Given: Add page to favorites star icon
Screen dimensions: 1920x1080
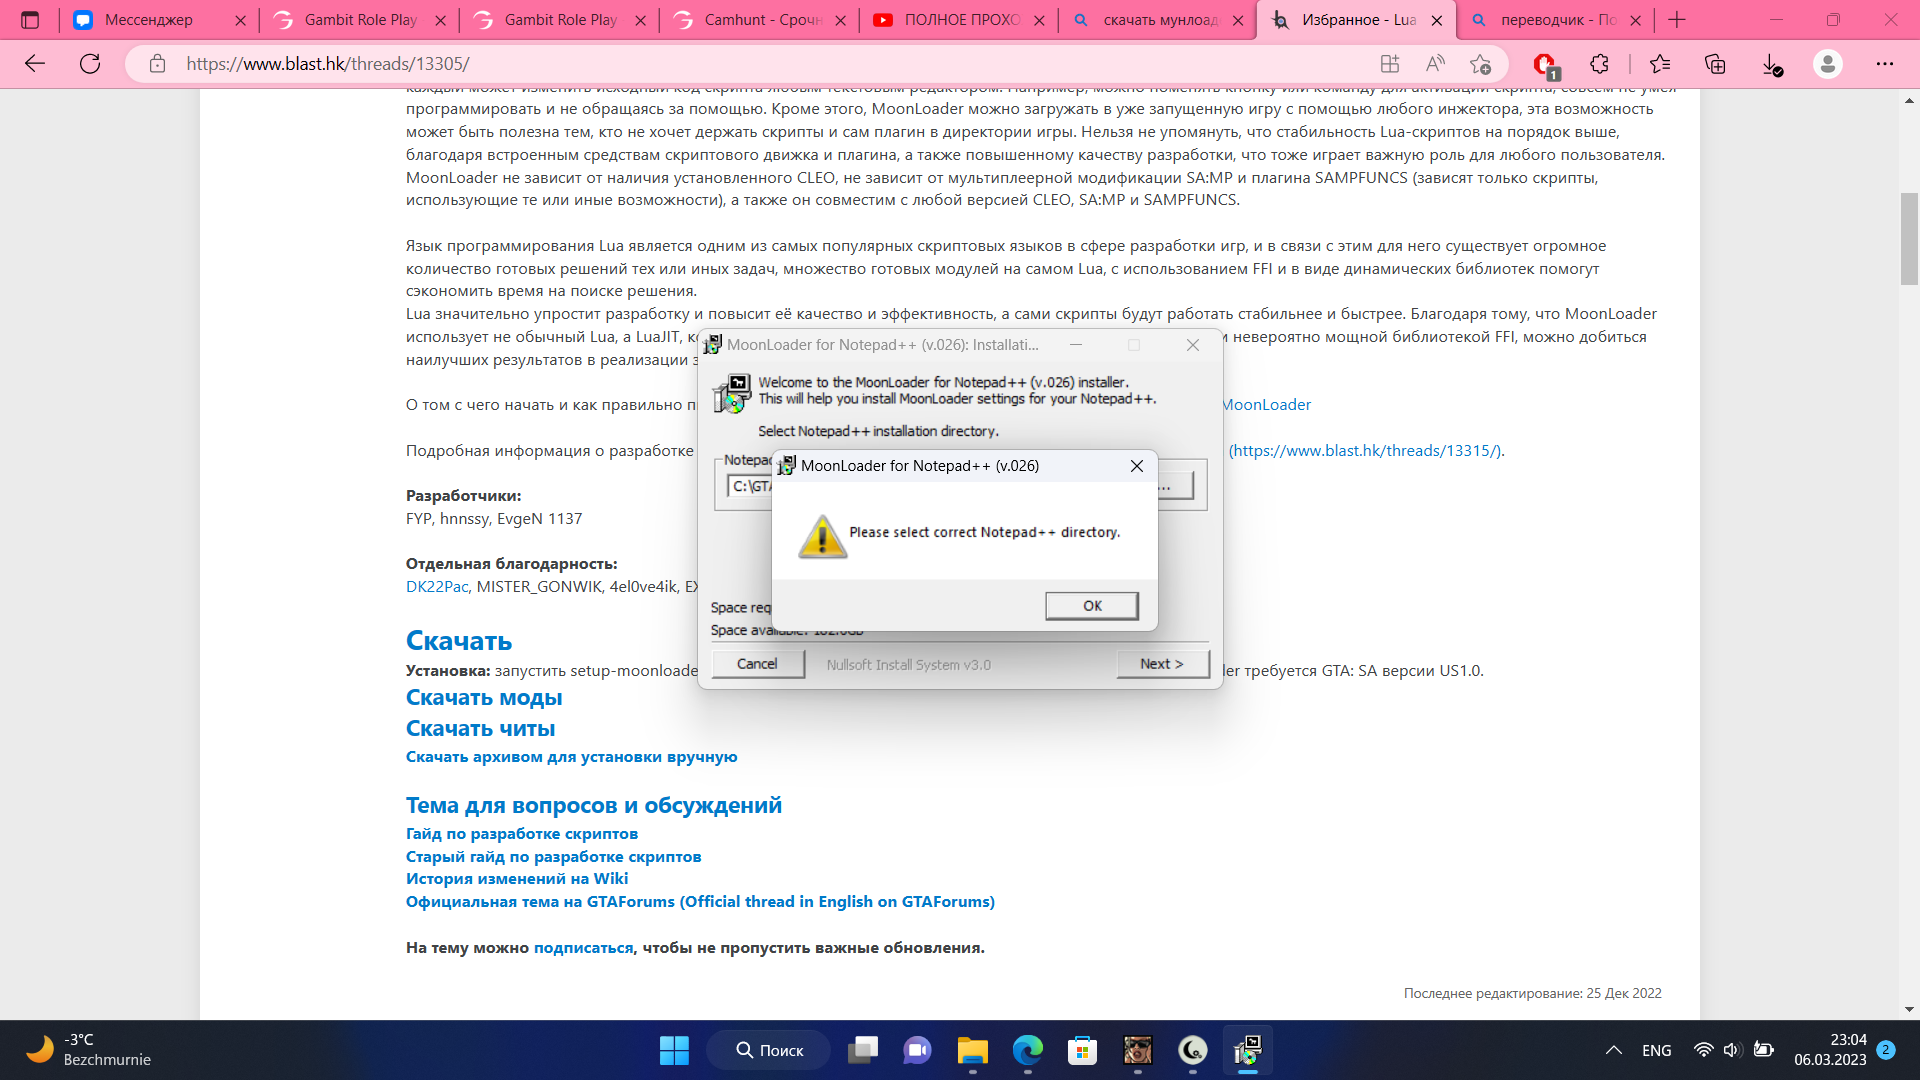Looking at the screenshot, I should 1480,64.
